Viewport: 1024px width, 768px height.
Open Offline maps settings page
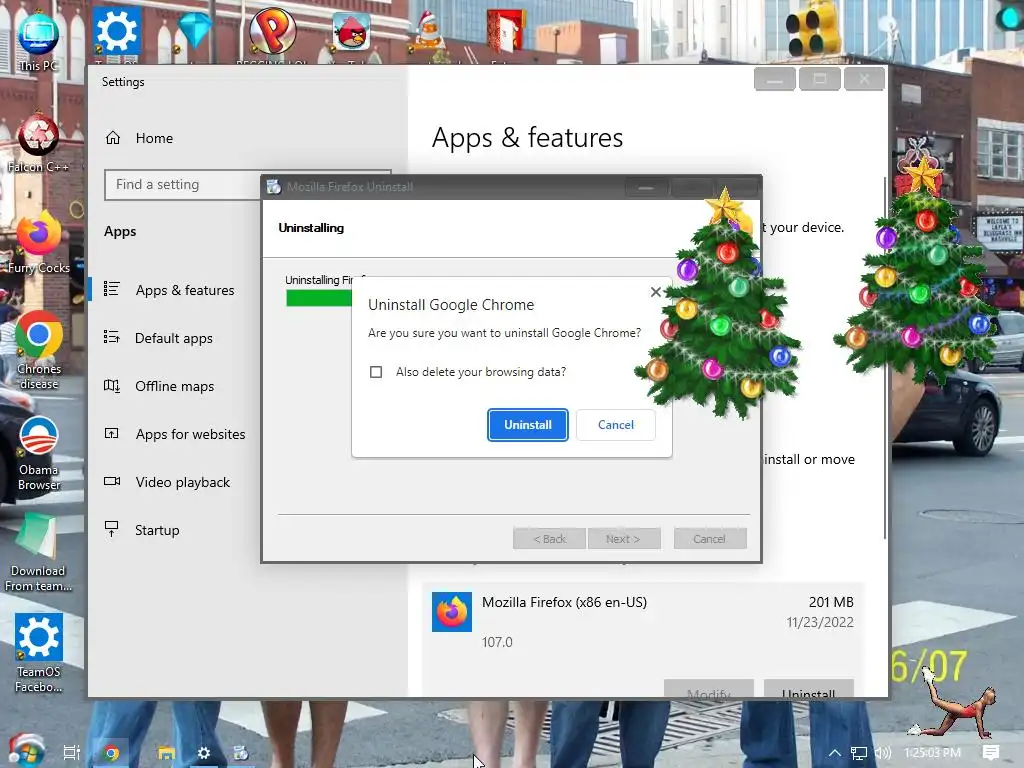(x=174, y=386)
